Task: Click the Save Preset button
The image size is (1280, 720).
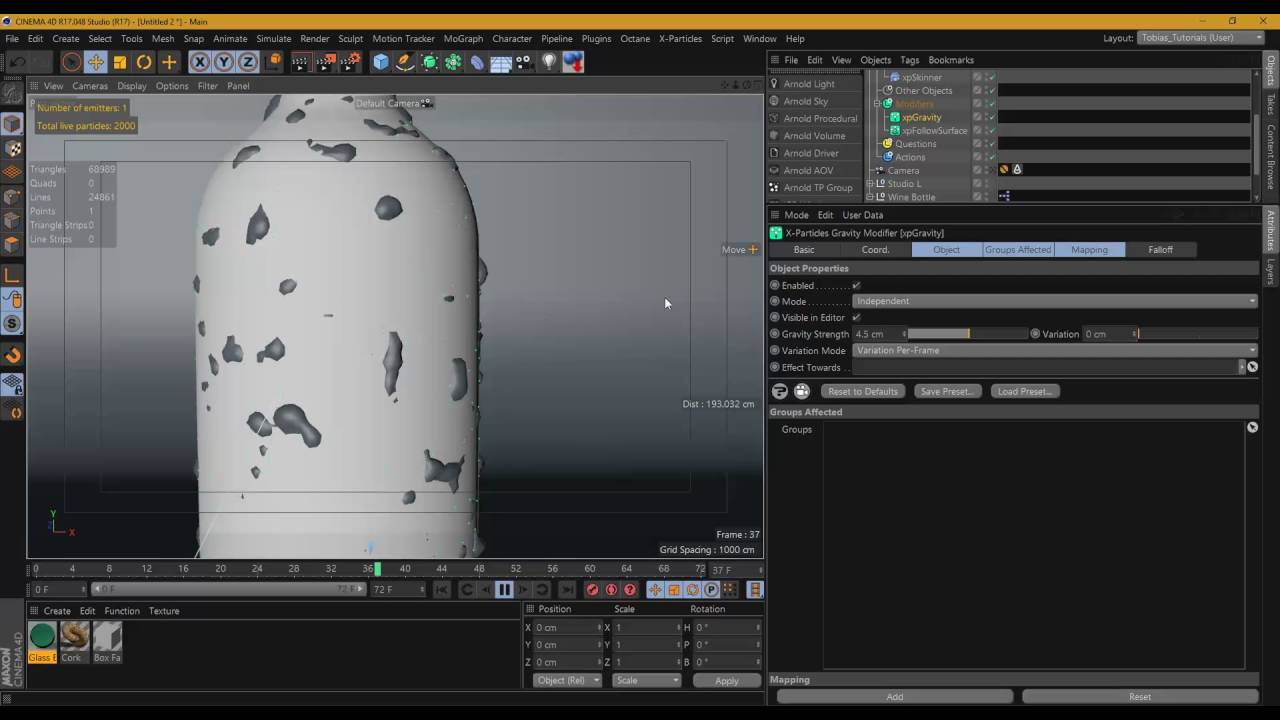Action: point(946,392)
